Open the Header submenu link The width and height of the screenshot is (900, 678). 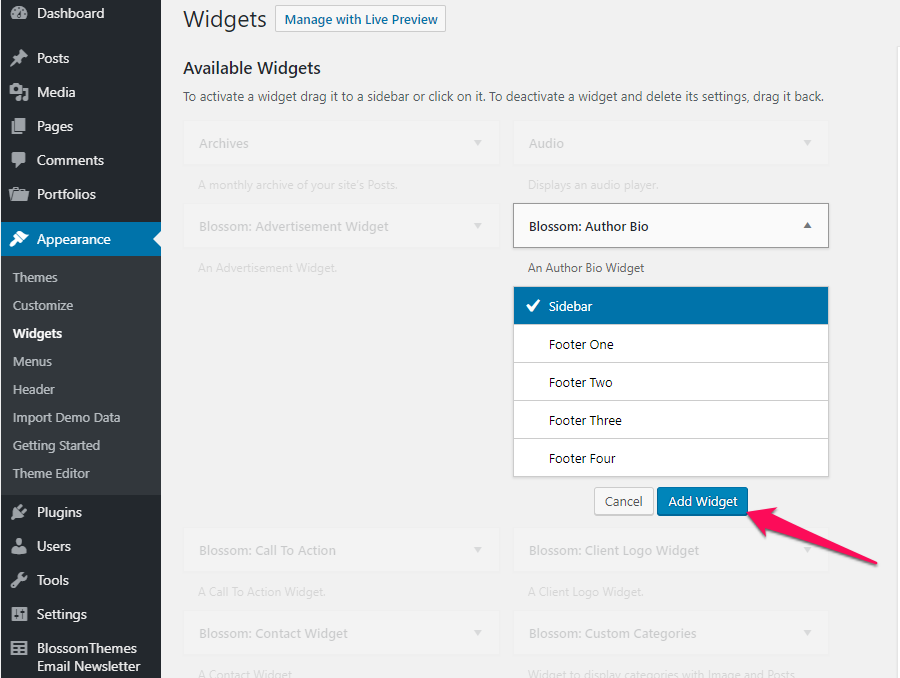(x=34, y=389)
